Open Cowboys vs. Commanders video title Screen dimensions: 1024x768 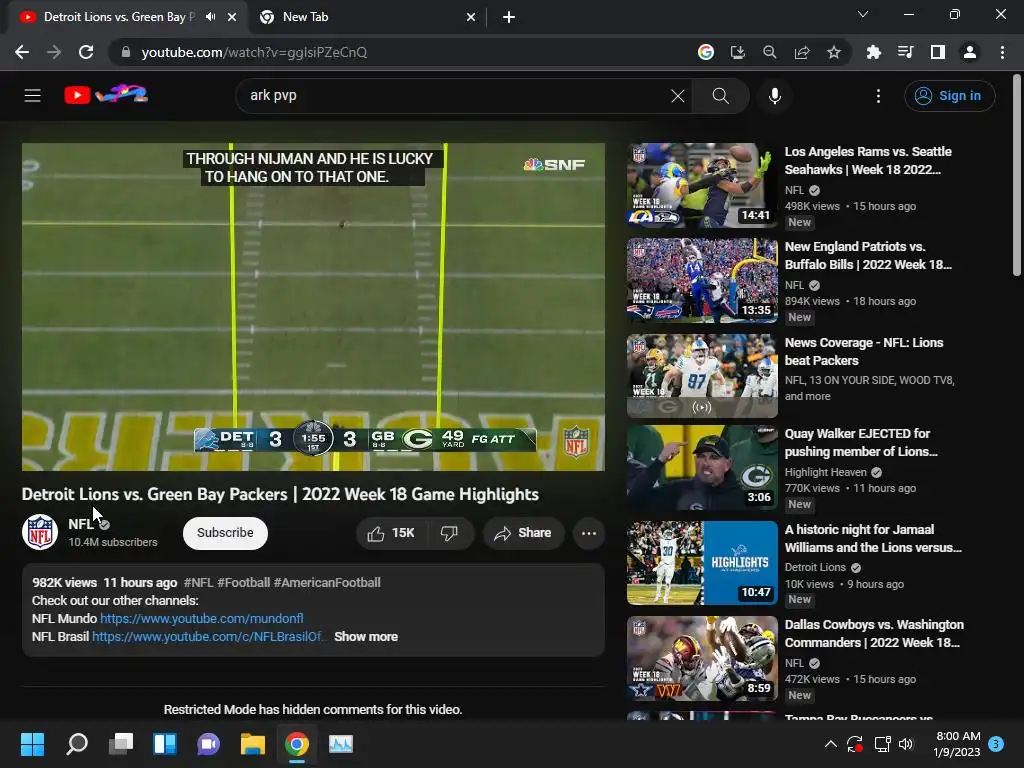coord(874,633)
